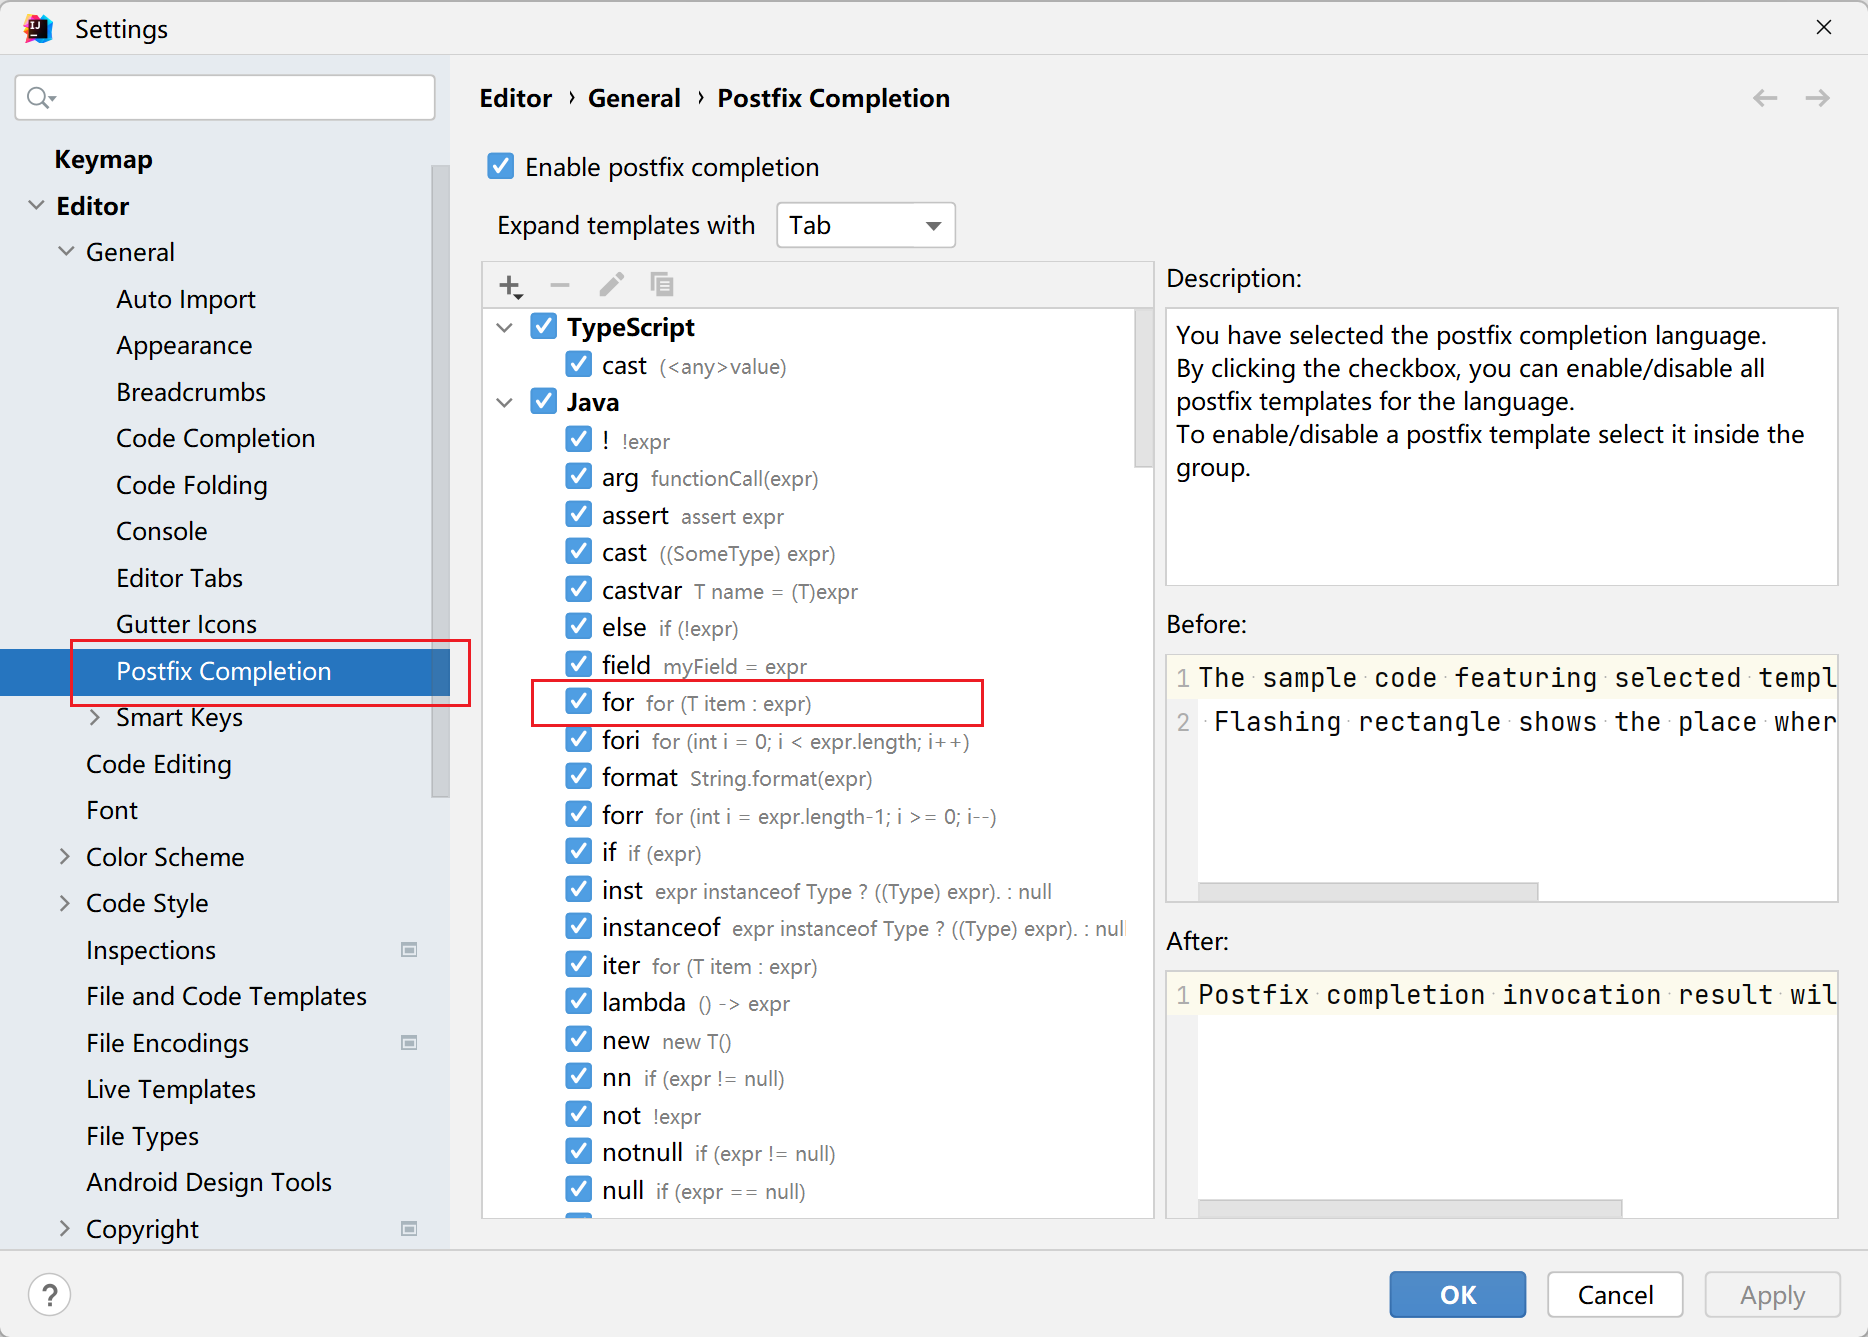Open the Code Completion settings page
1868x1337 pixels.
pyautogui.click(x=215, y=438)
